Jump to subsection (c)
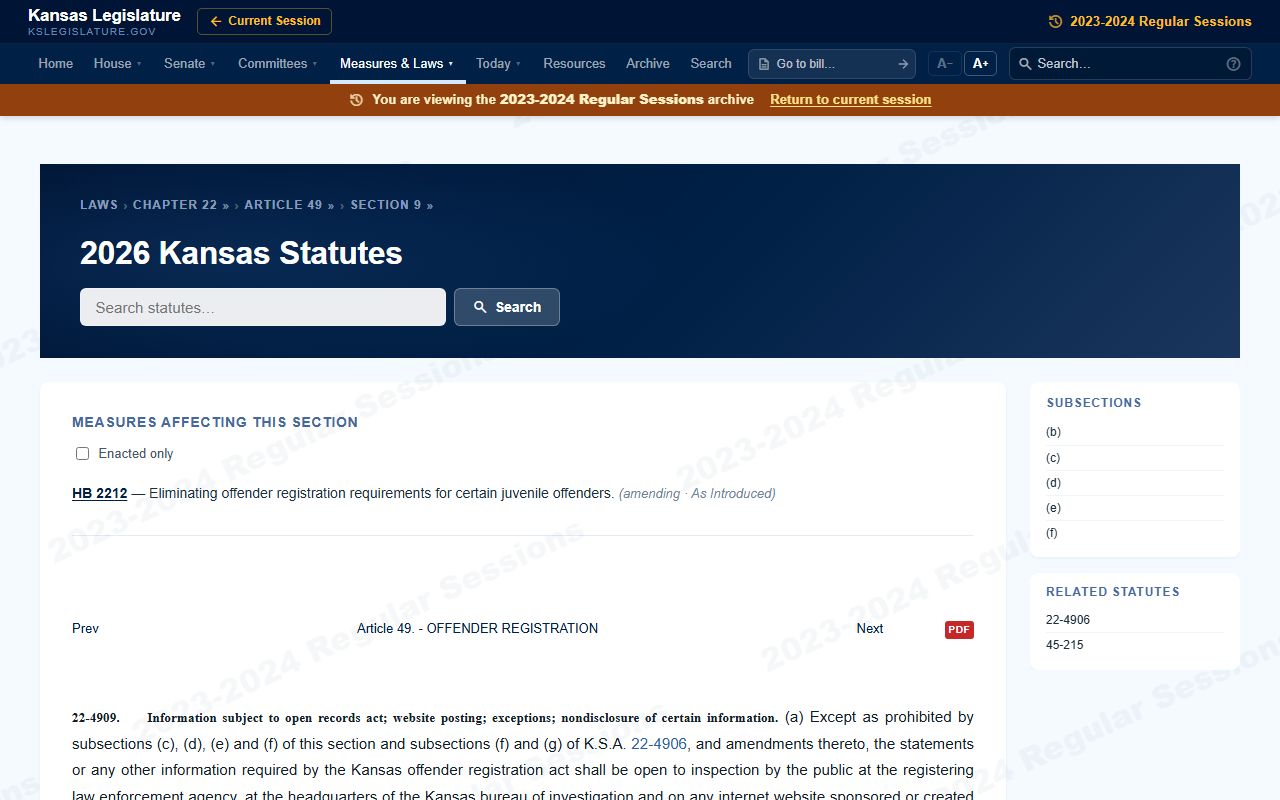This screenshot has width=1280, height=800. 1053,458
